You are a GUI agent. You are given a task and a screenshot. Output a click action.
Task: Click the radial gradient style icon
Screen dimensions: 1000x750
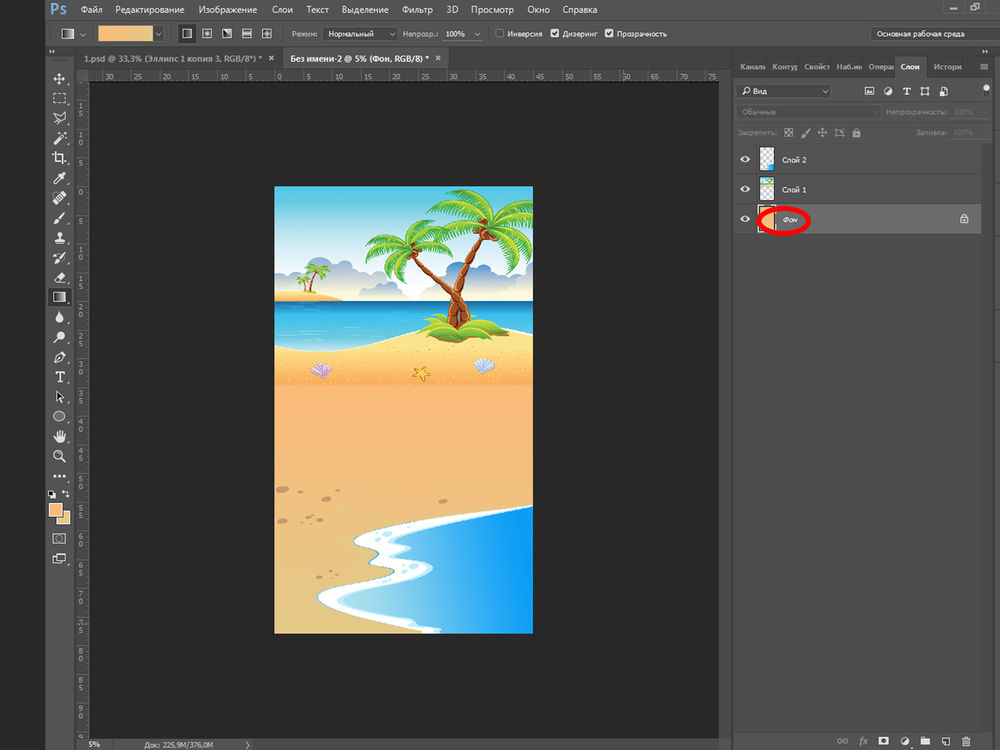point(207,34)
